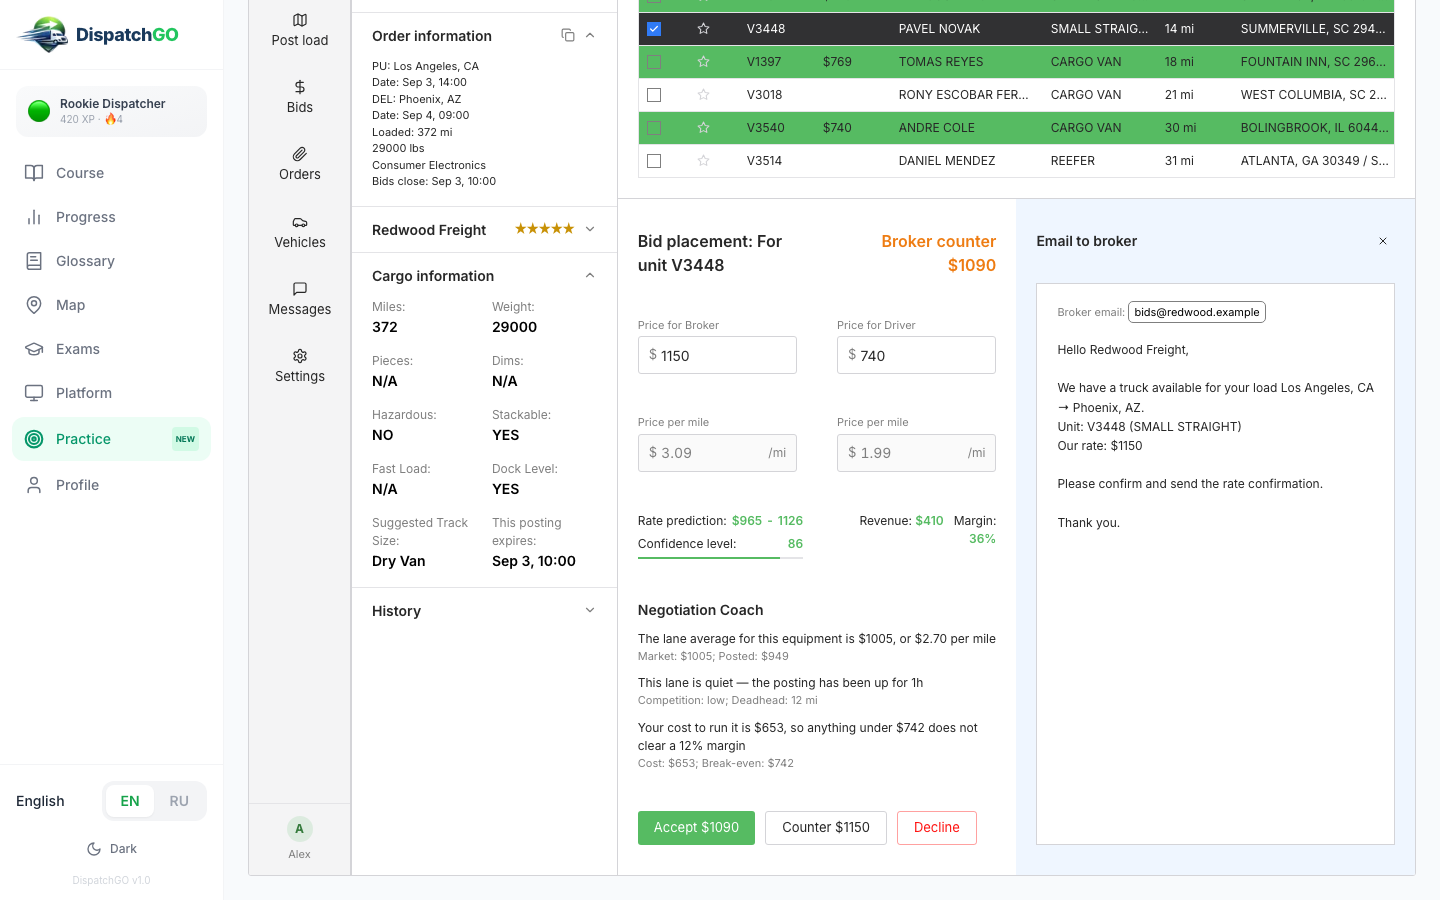Open the Map menu item
This screenshot has height=900, width=1440.
112,305
